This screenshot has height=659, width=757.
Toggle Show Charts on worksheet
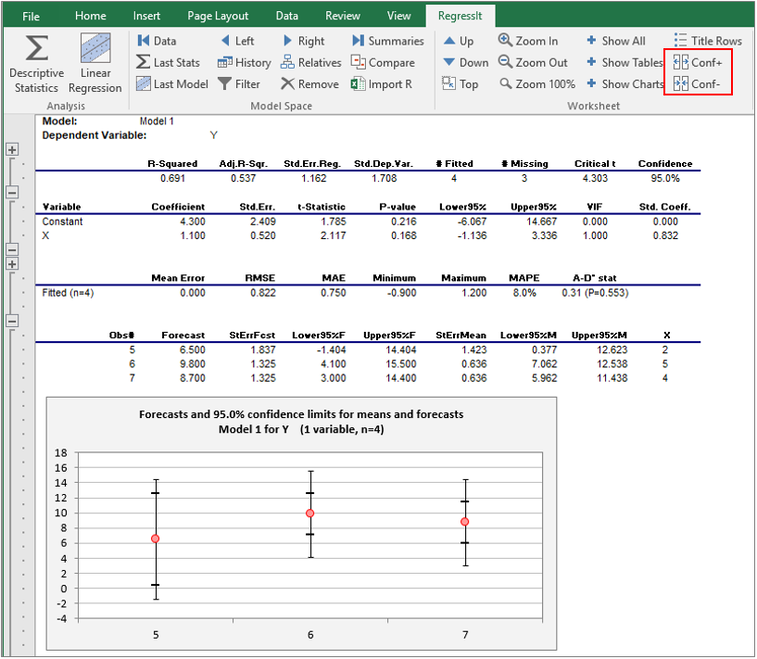(x=625, y=84)
